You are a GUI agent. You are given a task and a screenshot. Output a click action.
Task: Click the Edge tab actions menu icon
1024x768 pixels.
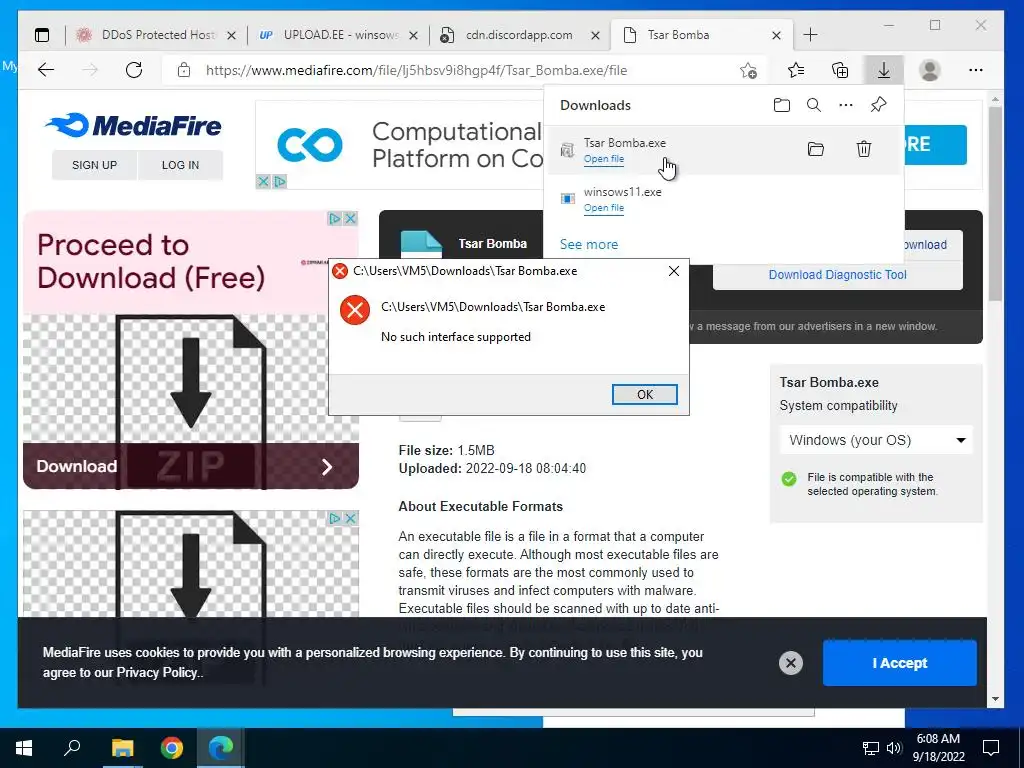(42, 35)
